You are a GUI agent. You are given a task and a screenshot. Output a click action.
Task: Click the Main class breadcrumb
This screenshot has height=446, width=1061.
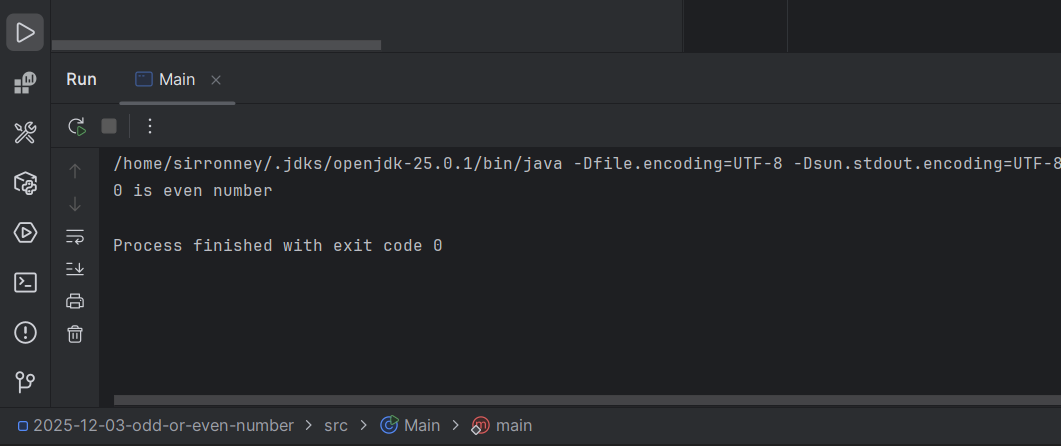[x=411, y=426]
